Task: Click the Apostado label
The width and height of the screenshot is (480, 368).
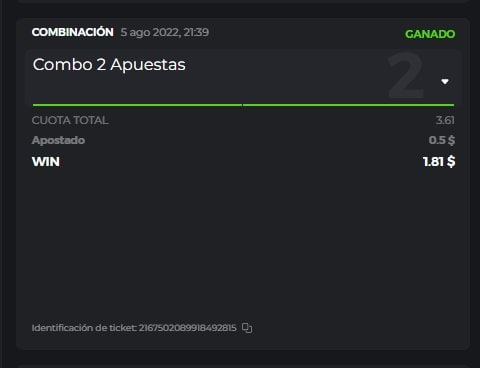Action: (58, 140)
